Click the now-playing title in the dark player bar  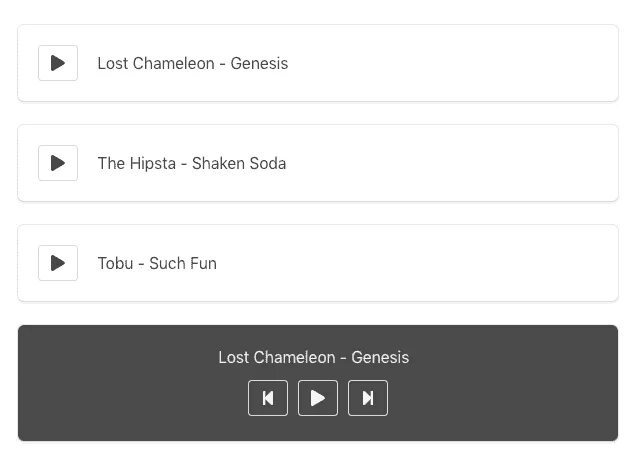[x=313, y=358]
